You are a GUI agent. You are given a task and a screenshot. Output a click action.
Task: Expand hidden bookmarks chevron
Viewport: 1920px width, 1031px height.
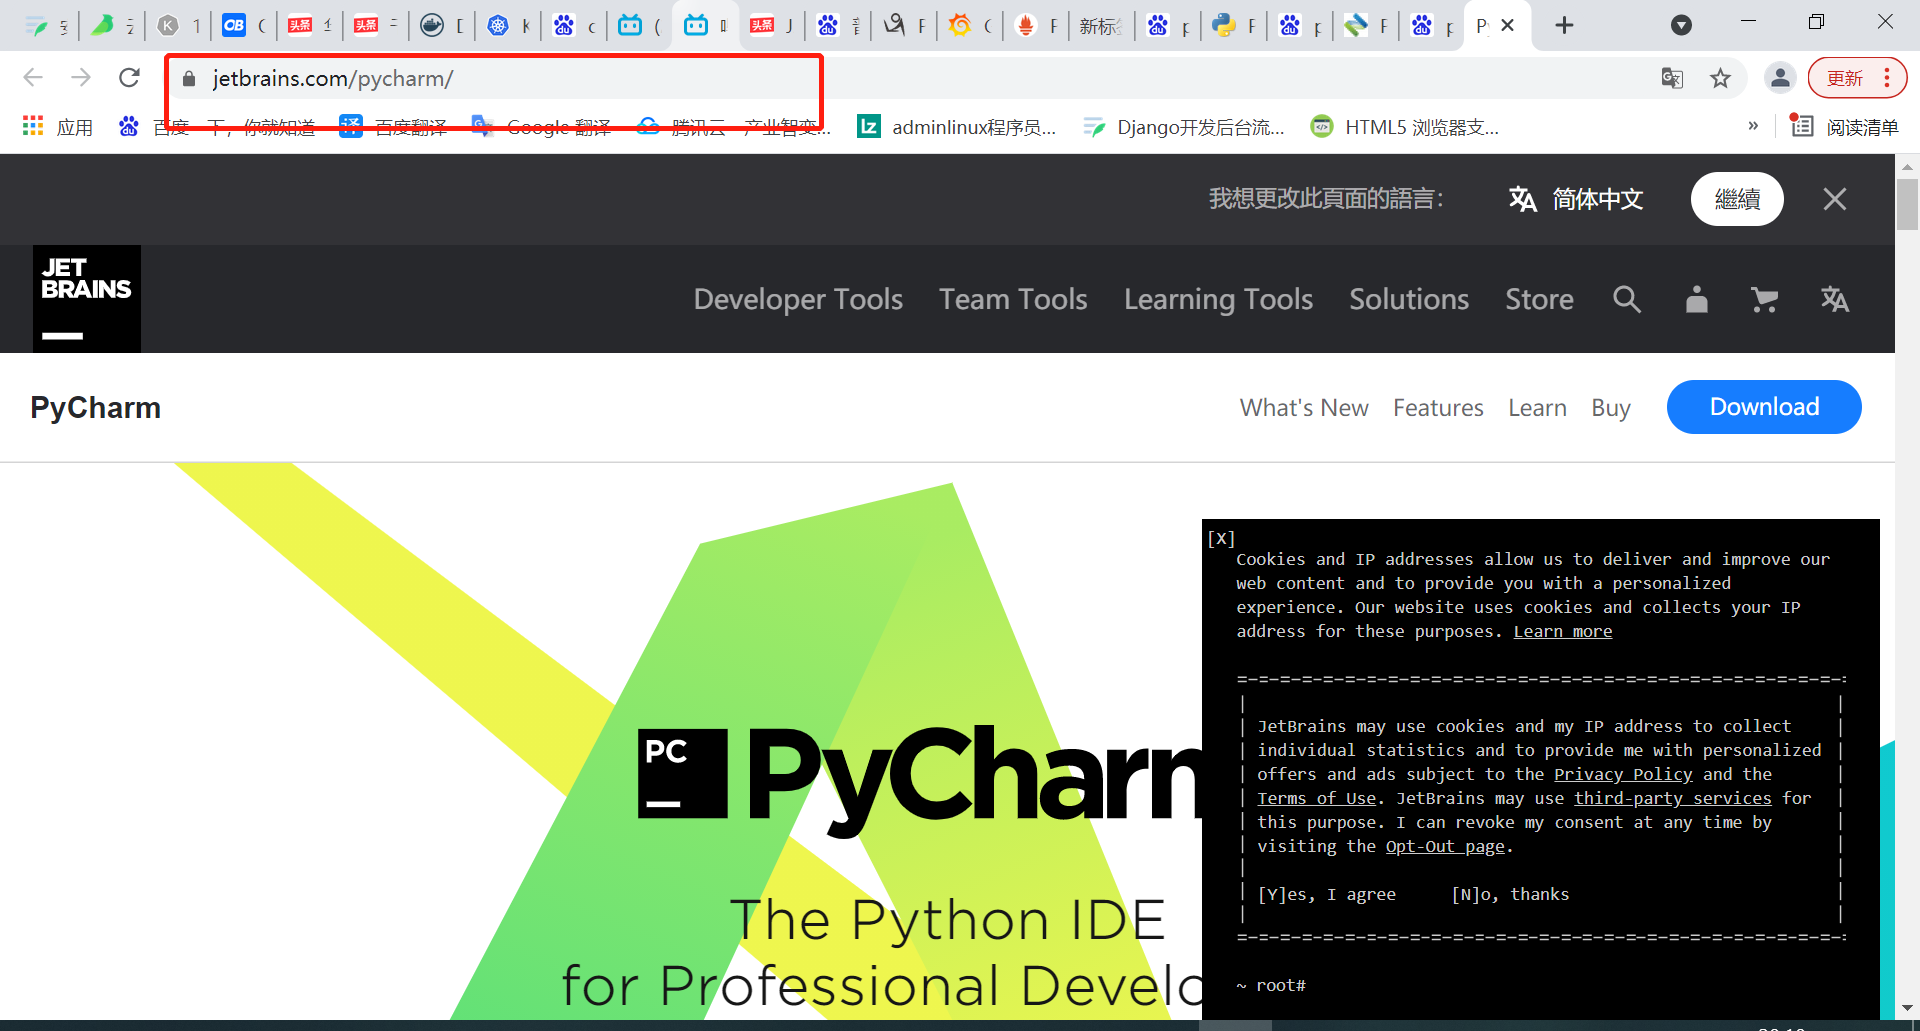pyautogui.click(x=1753, y=126)
